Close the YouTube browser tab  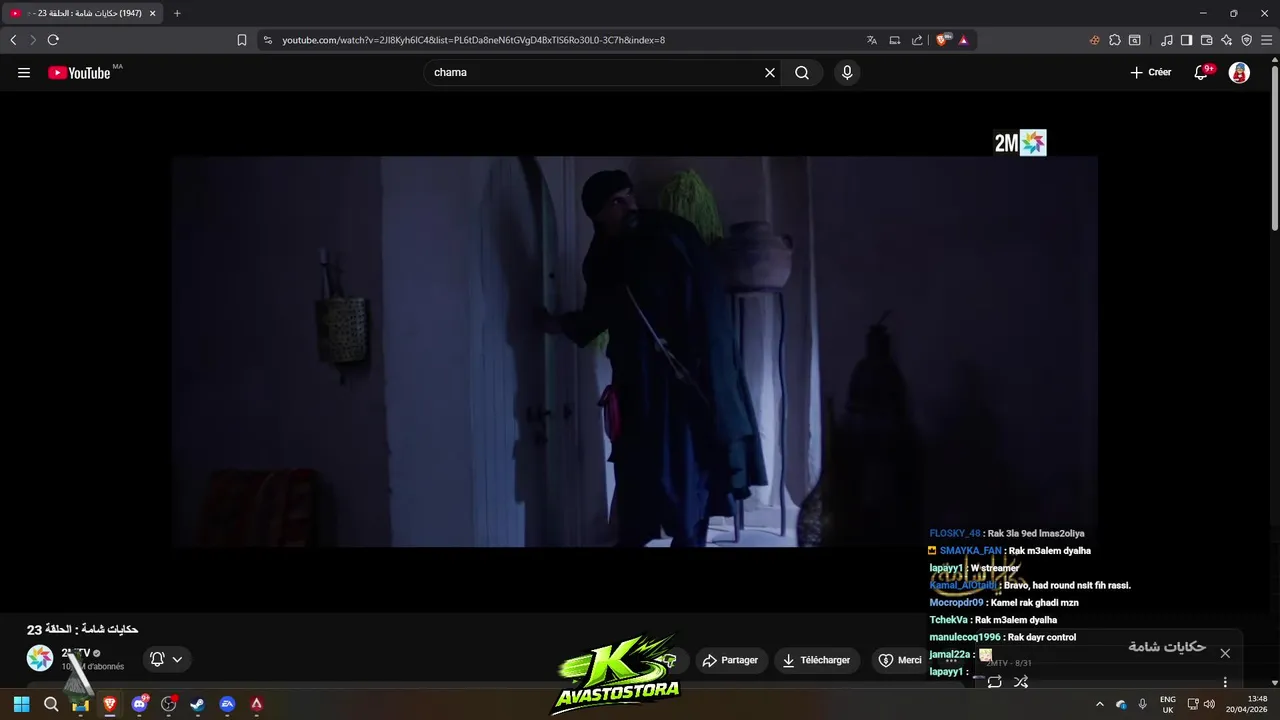(x=152, y=13)
